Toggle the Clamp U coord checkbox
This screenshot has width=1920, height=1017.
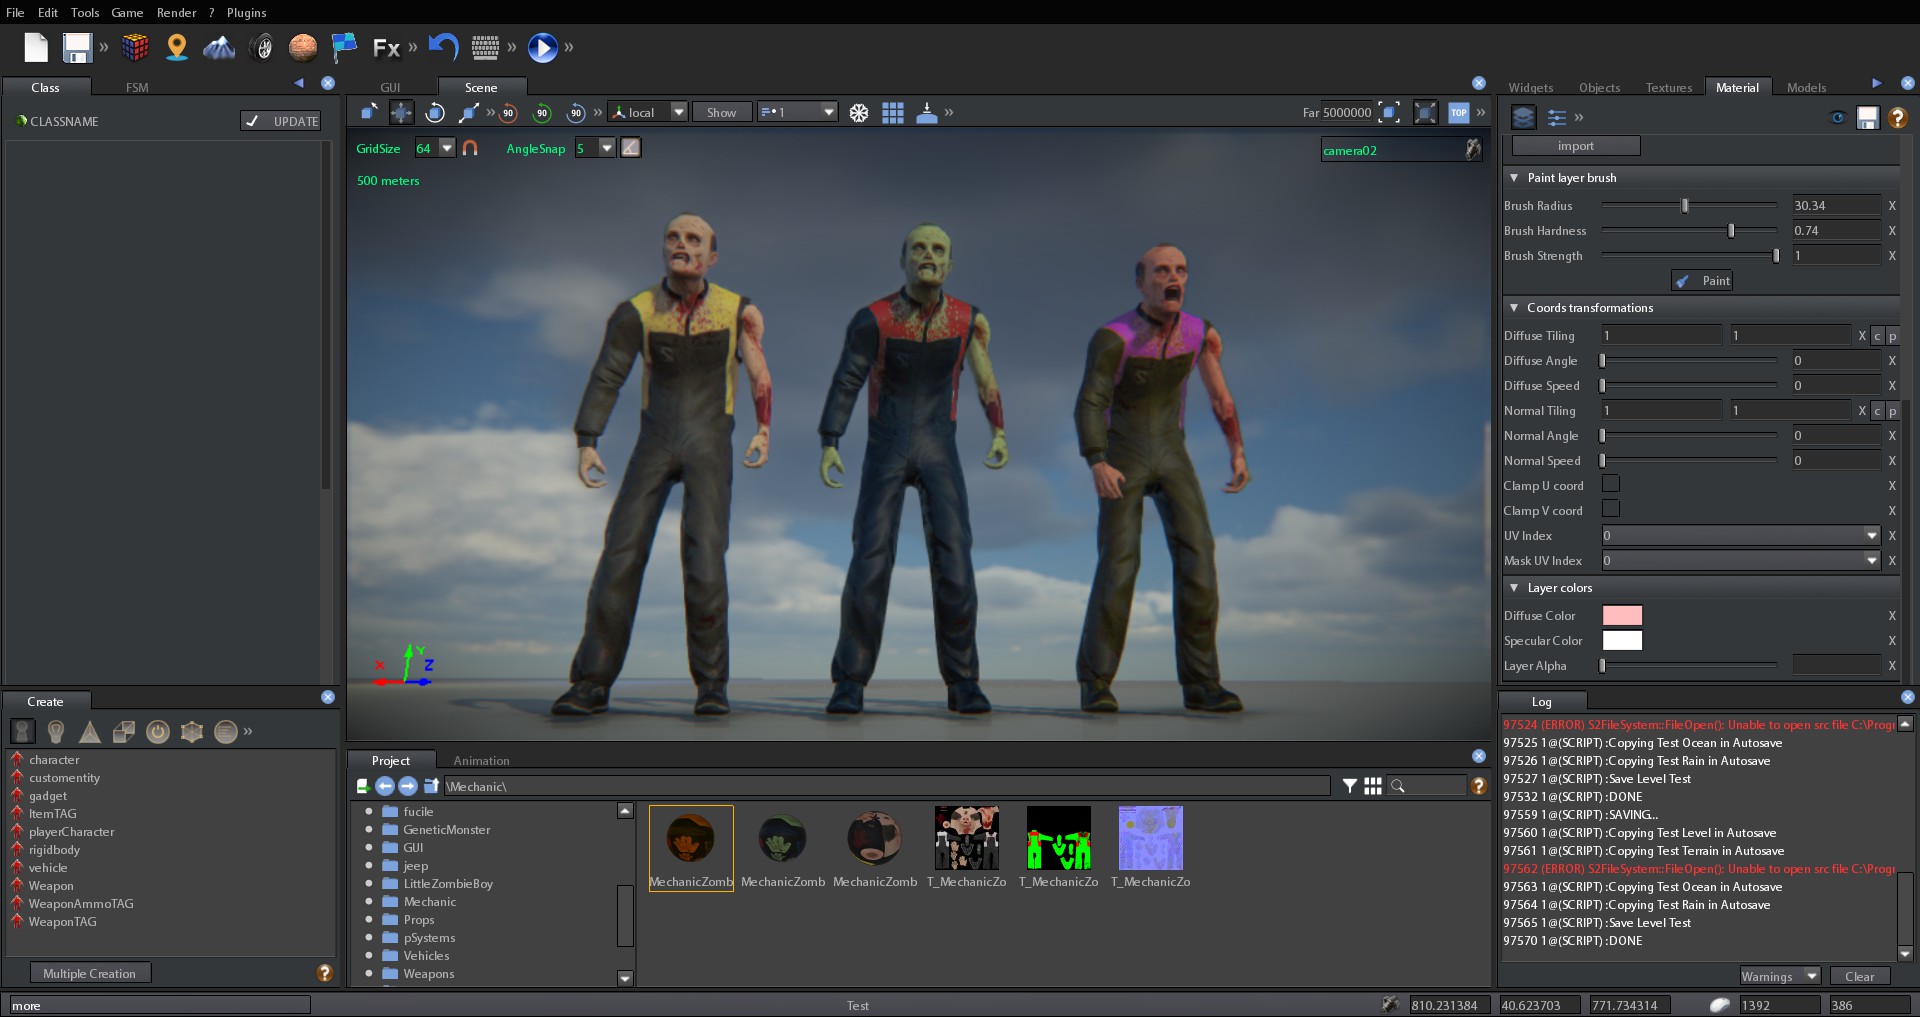(1612, 485)
